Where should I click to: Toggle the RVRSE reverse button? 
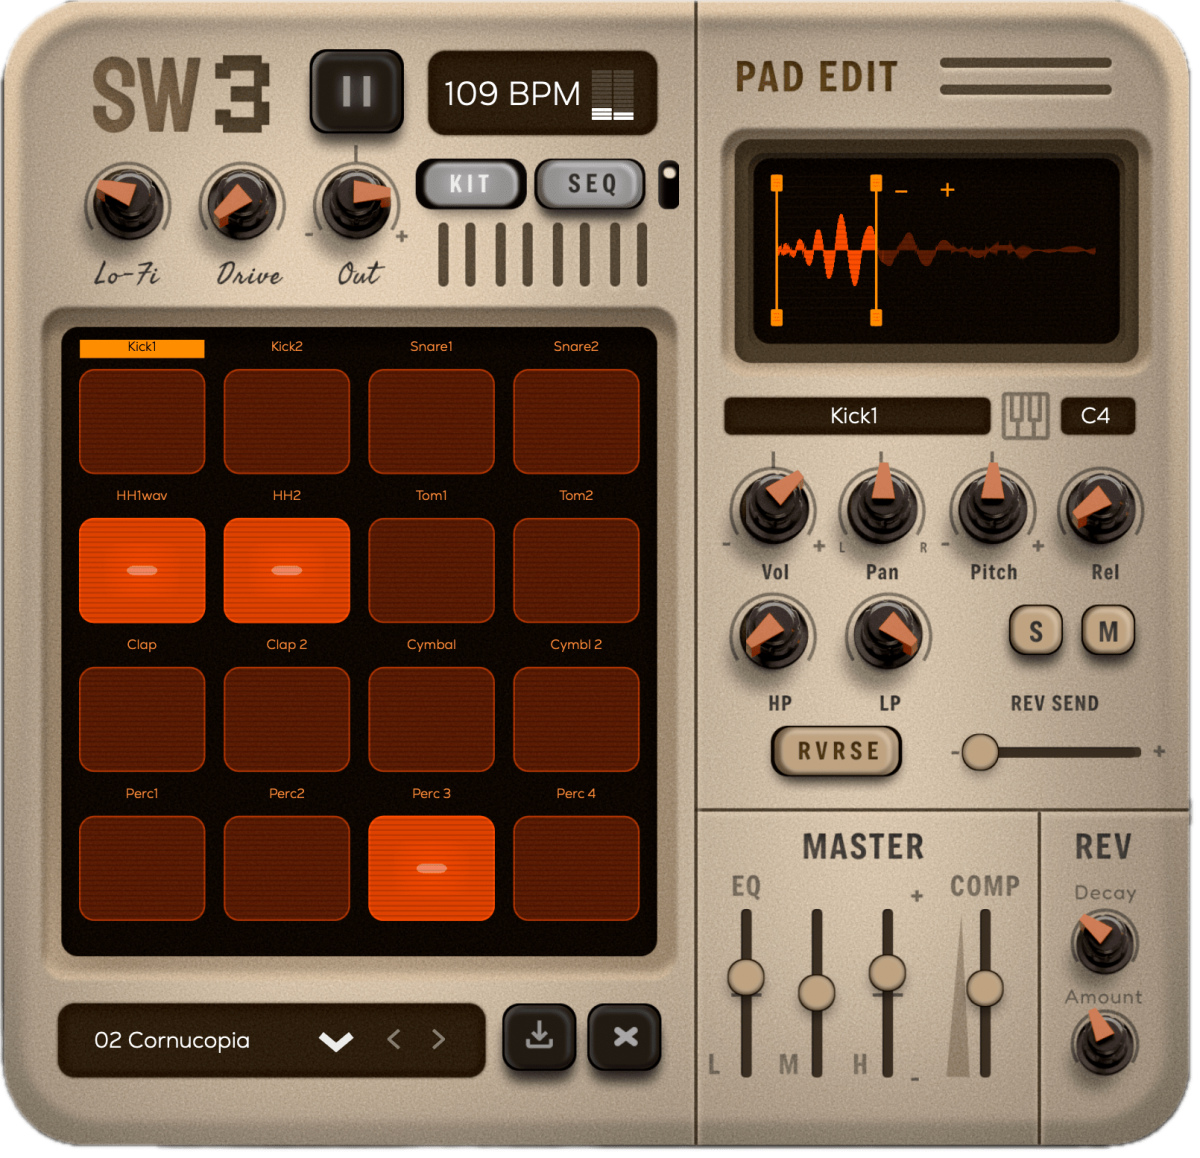837,751
